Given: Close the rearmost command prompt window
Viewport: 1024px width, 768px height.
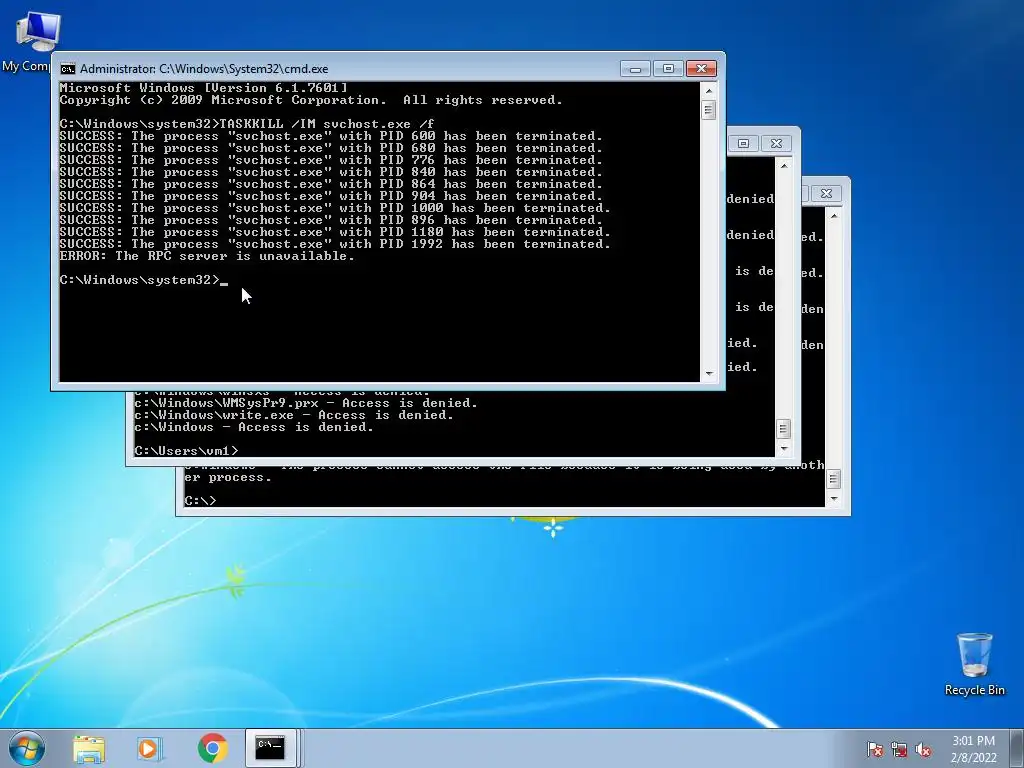Looking at the screenshot, I should [826, 193].
